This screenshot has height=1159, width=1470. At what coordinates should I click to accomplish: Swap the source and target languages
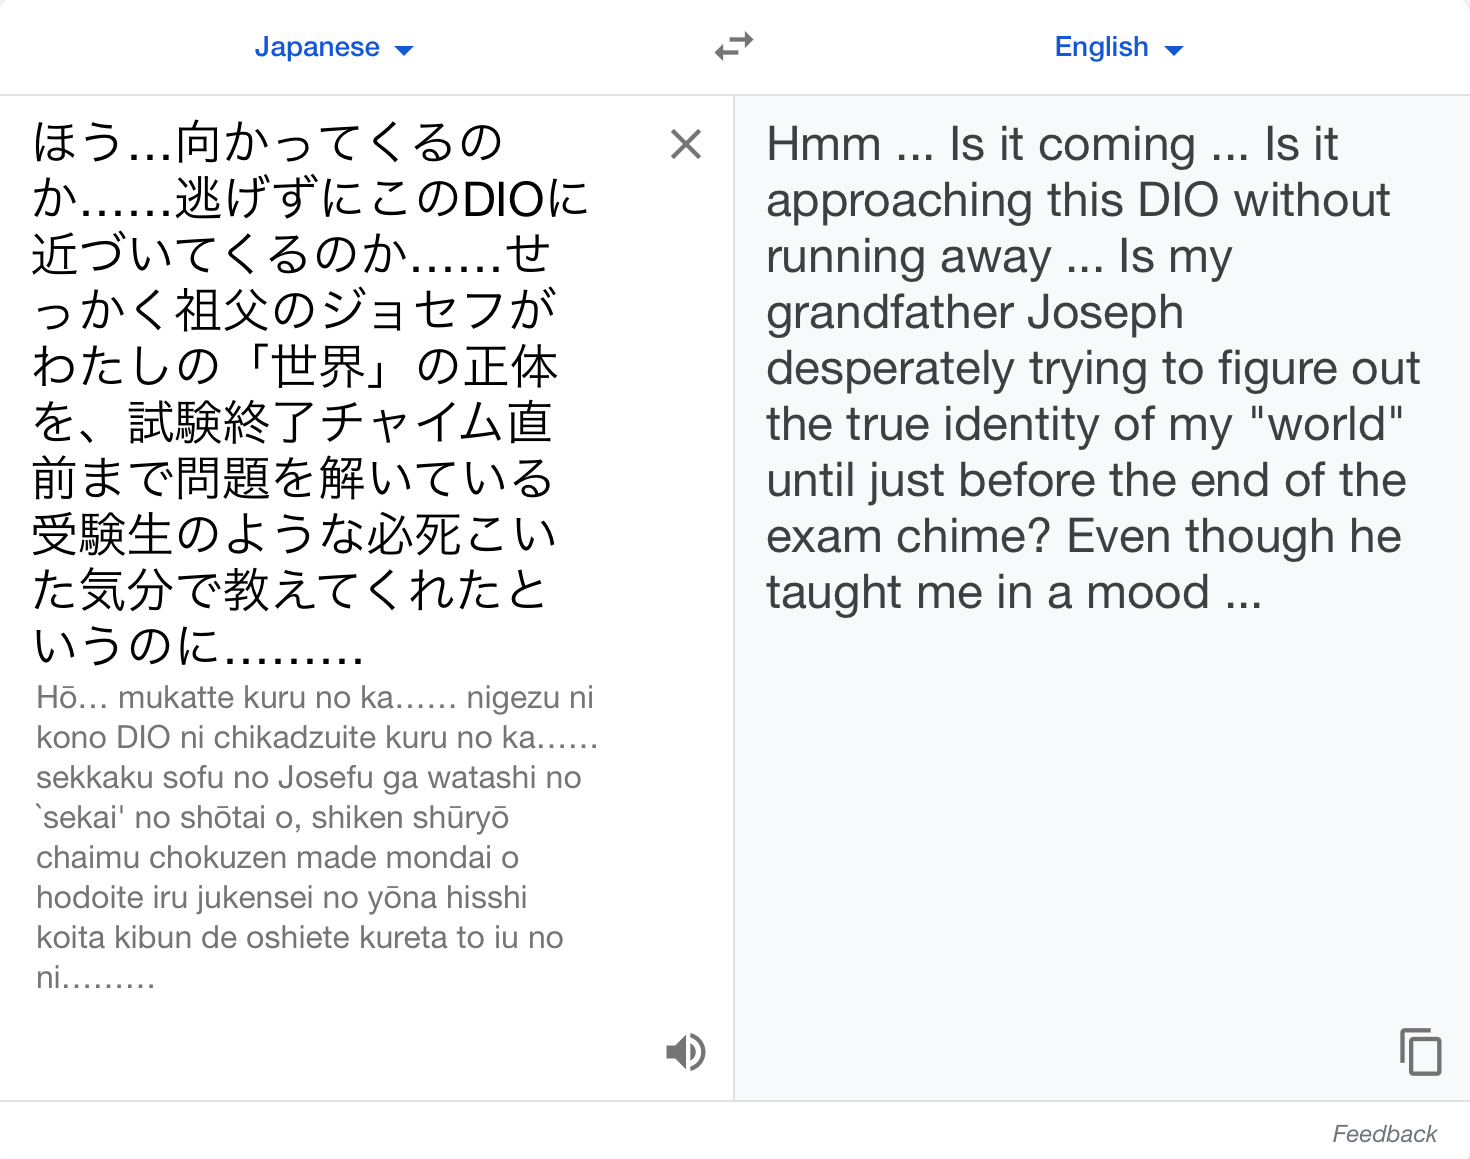[734, 47]
